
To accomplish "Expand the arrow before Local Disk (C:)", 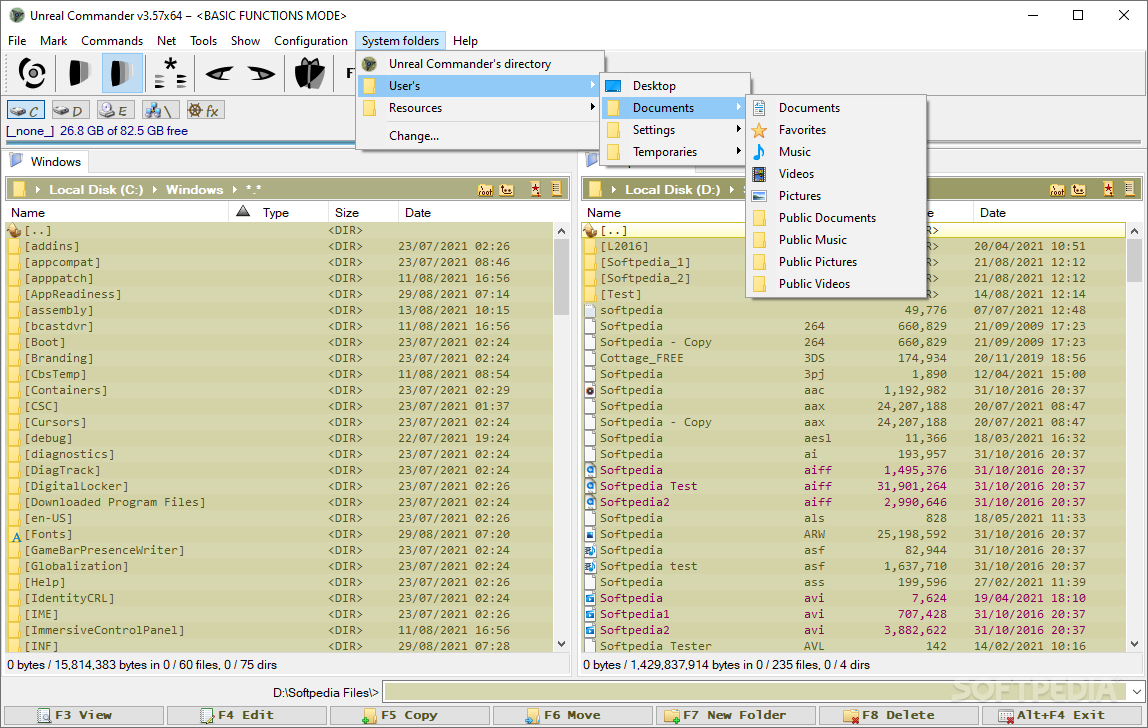I will point(37,190).
